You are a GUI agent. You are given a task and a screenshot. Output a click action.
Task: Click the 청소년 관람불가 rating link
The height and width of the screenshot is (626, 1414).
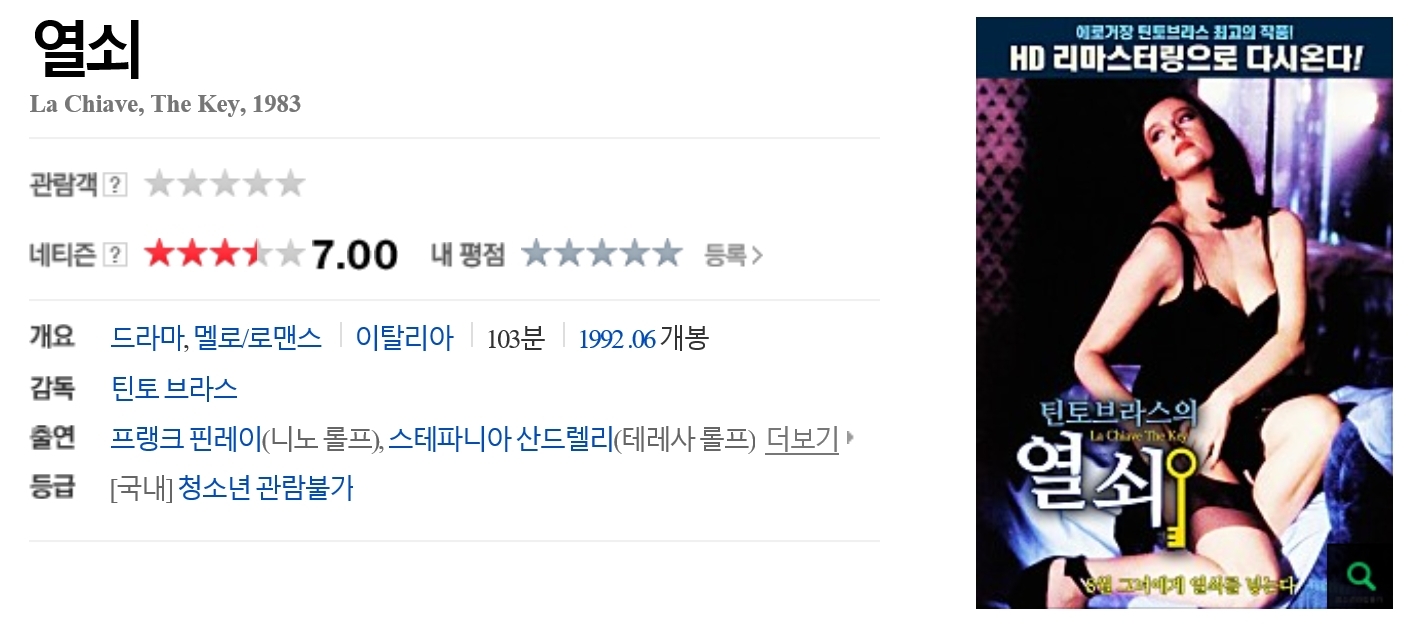[265, 489]
